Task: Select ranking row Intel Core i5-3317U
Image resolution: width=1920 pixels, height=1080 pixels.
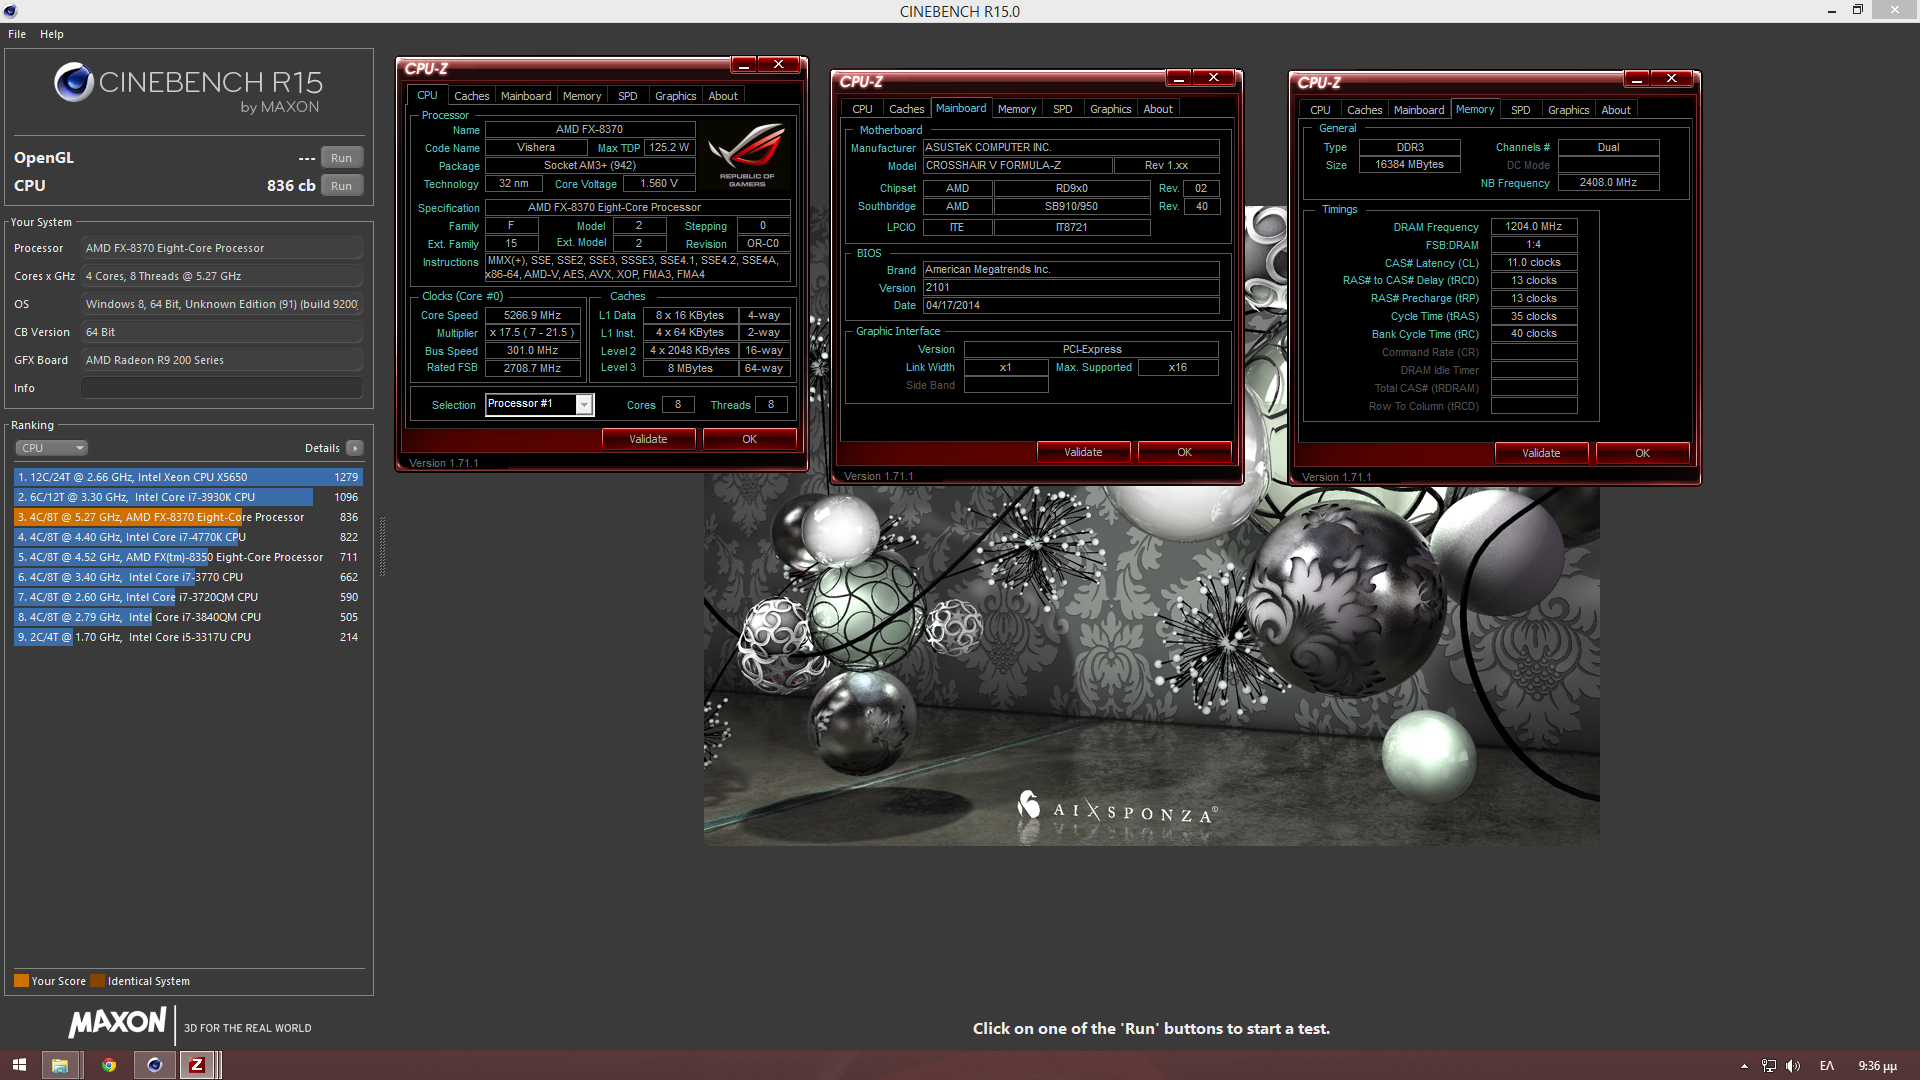Action: point(188,637)
